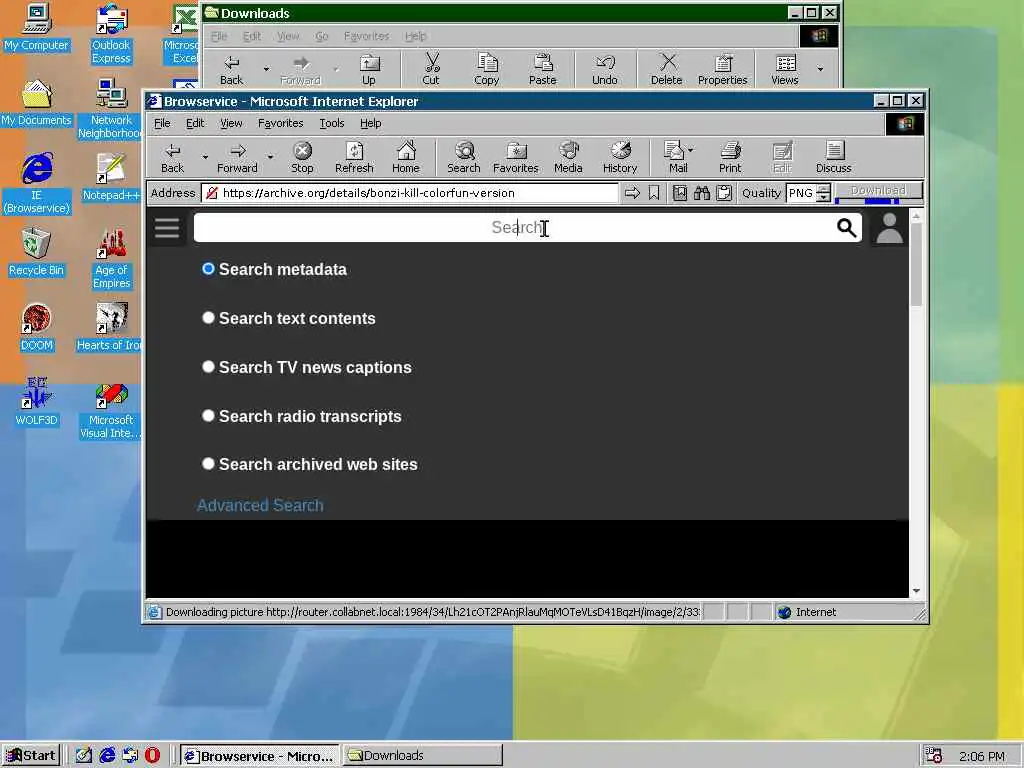Screen dimensions: 1024x768
Task: Open the History pane in IE toolbar
Action: click(x=620, y=157)
